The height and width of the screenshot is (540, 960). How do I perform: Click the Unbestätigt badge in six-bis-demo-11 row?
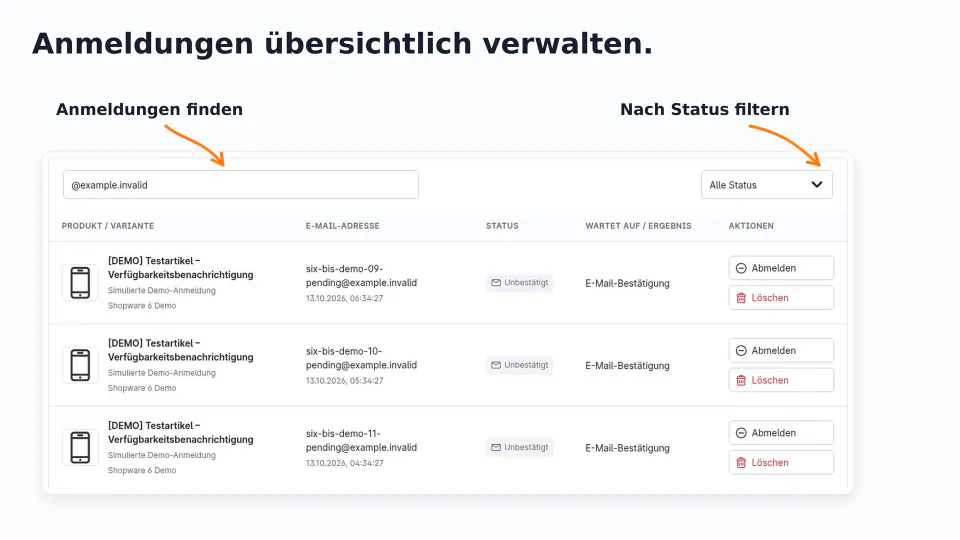(520, 448)
